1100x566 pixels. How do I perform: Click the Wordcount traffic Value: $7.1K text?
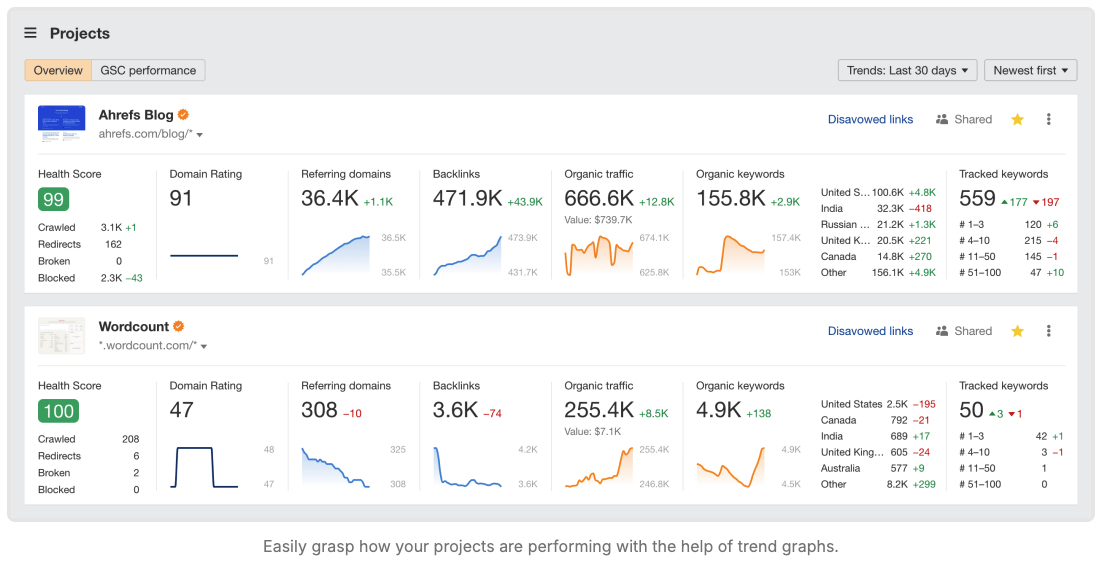[593, 431]
